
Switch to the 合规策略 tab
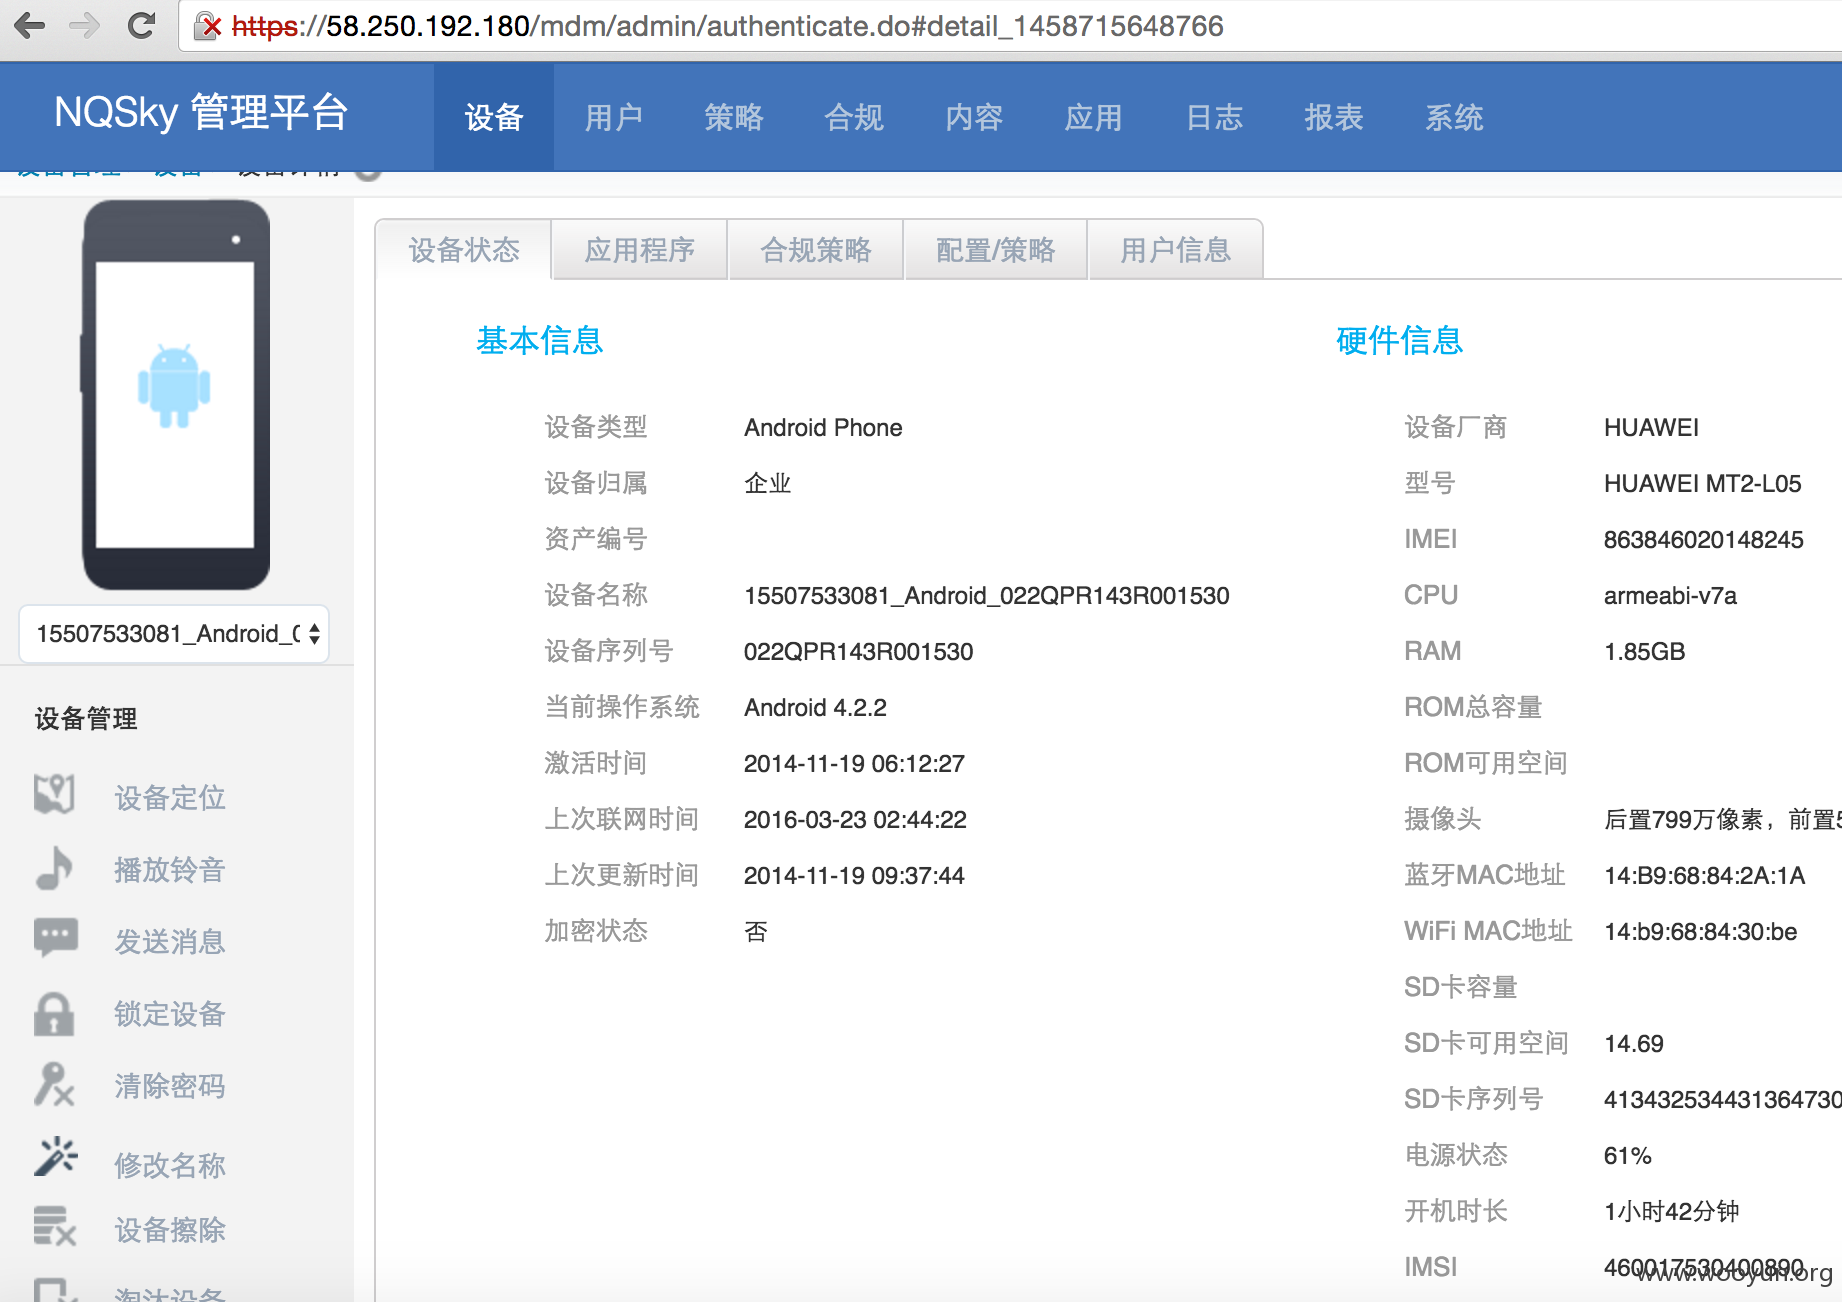pyautogui.click(x=816, y=250)
